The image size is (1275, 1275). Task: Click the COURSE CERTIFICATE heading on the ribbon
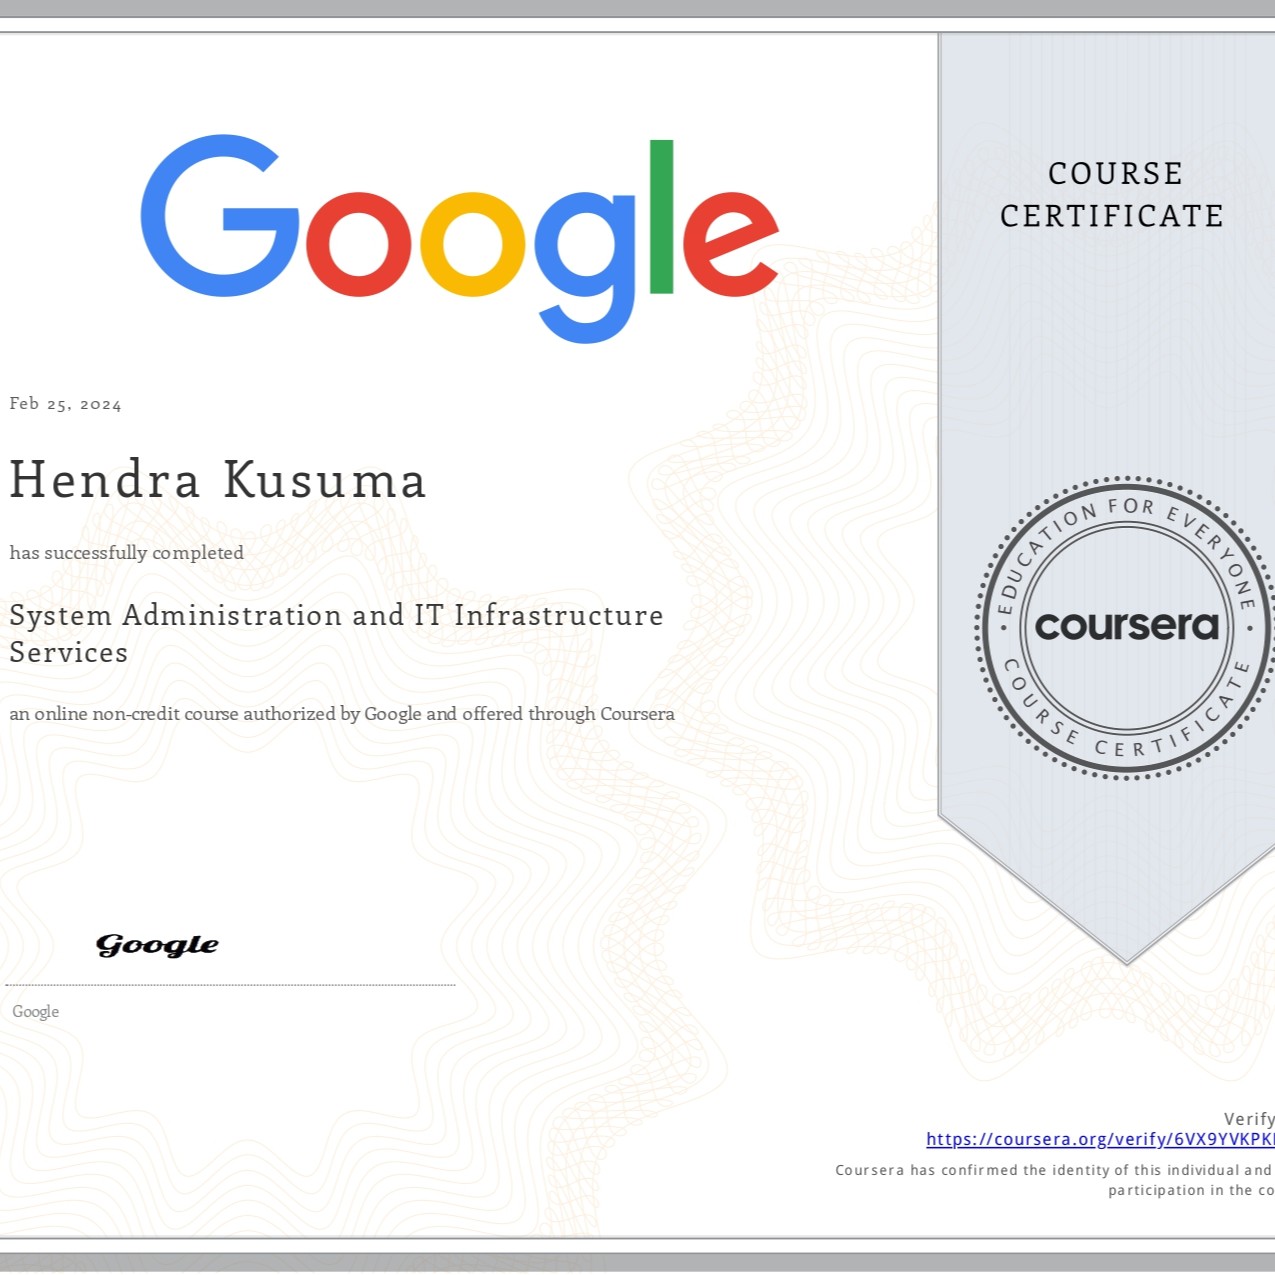coord(1113,194)
